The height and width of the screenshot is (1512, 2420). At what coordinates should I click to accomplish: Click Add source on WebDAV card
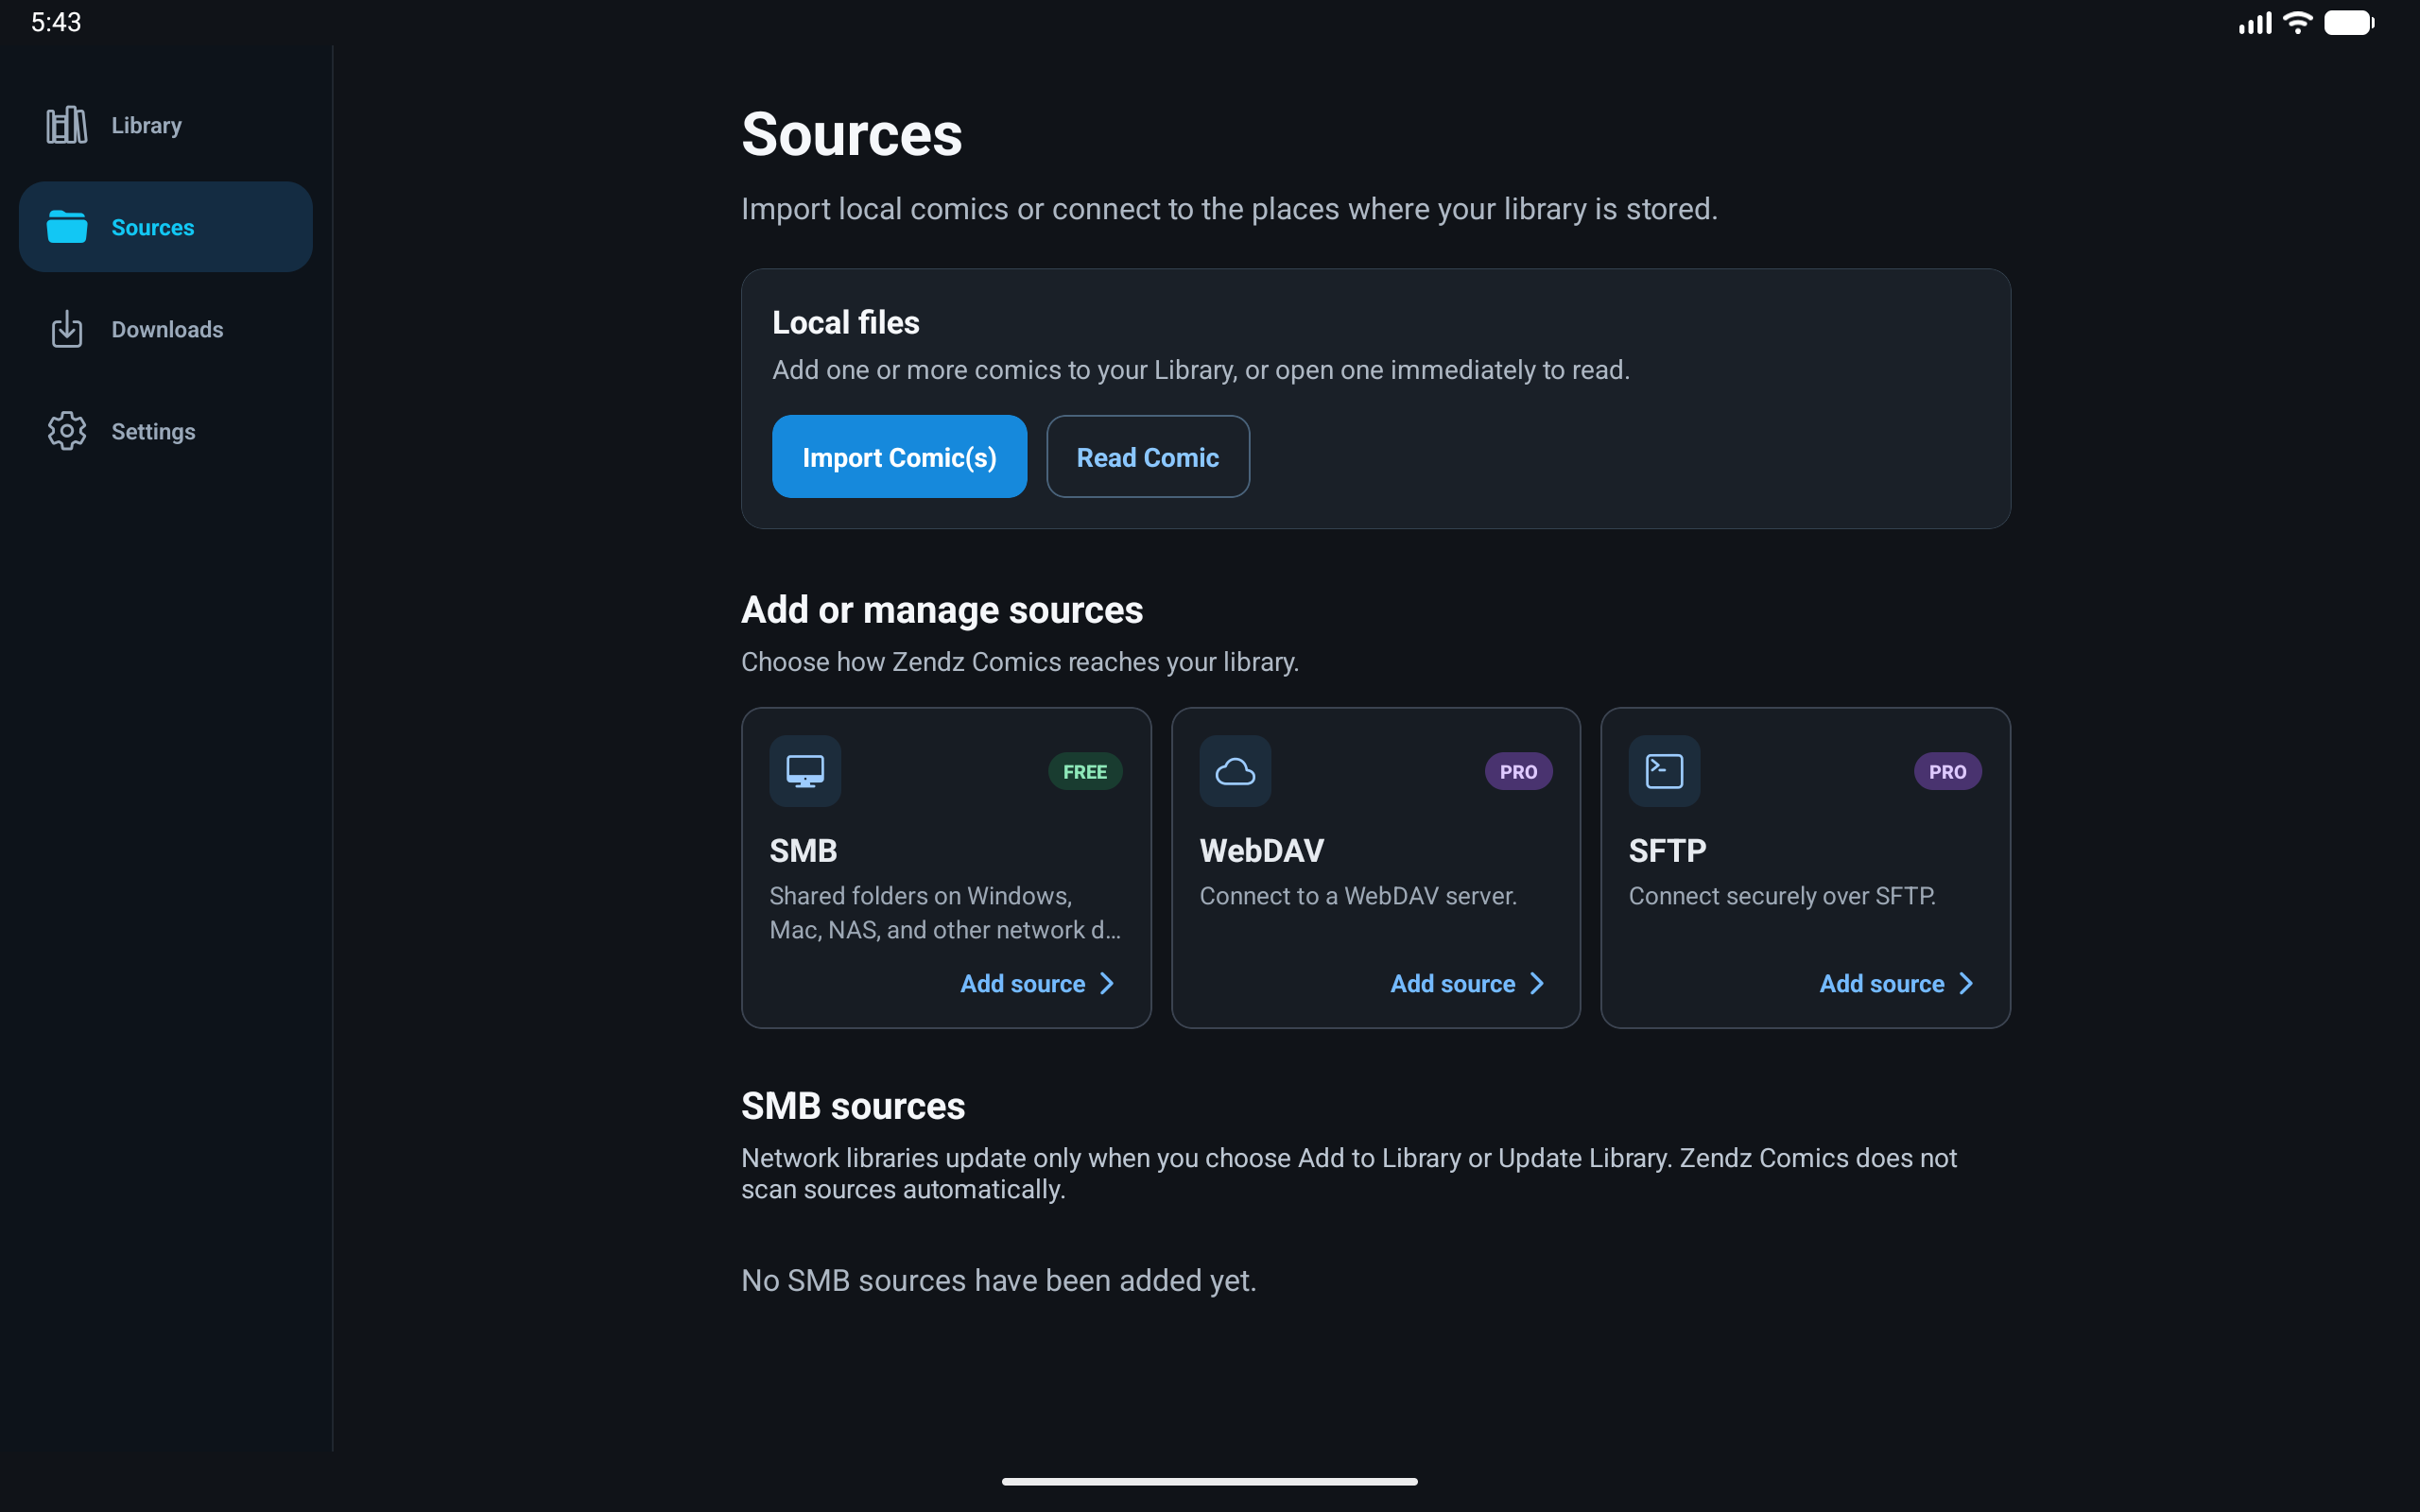tap(1468, 984)
